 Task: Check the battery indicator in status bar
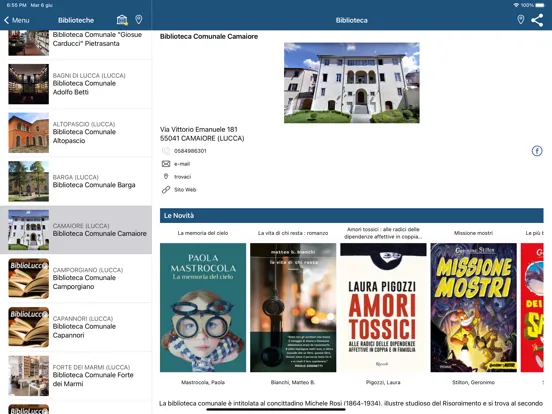(540, 5)
